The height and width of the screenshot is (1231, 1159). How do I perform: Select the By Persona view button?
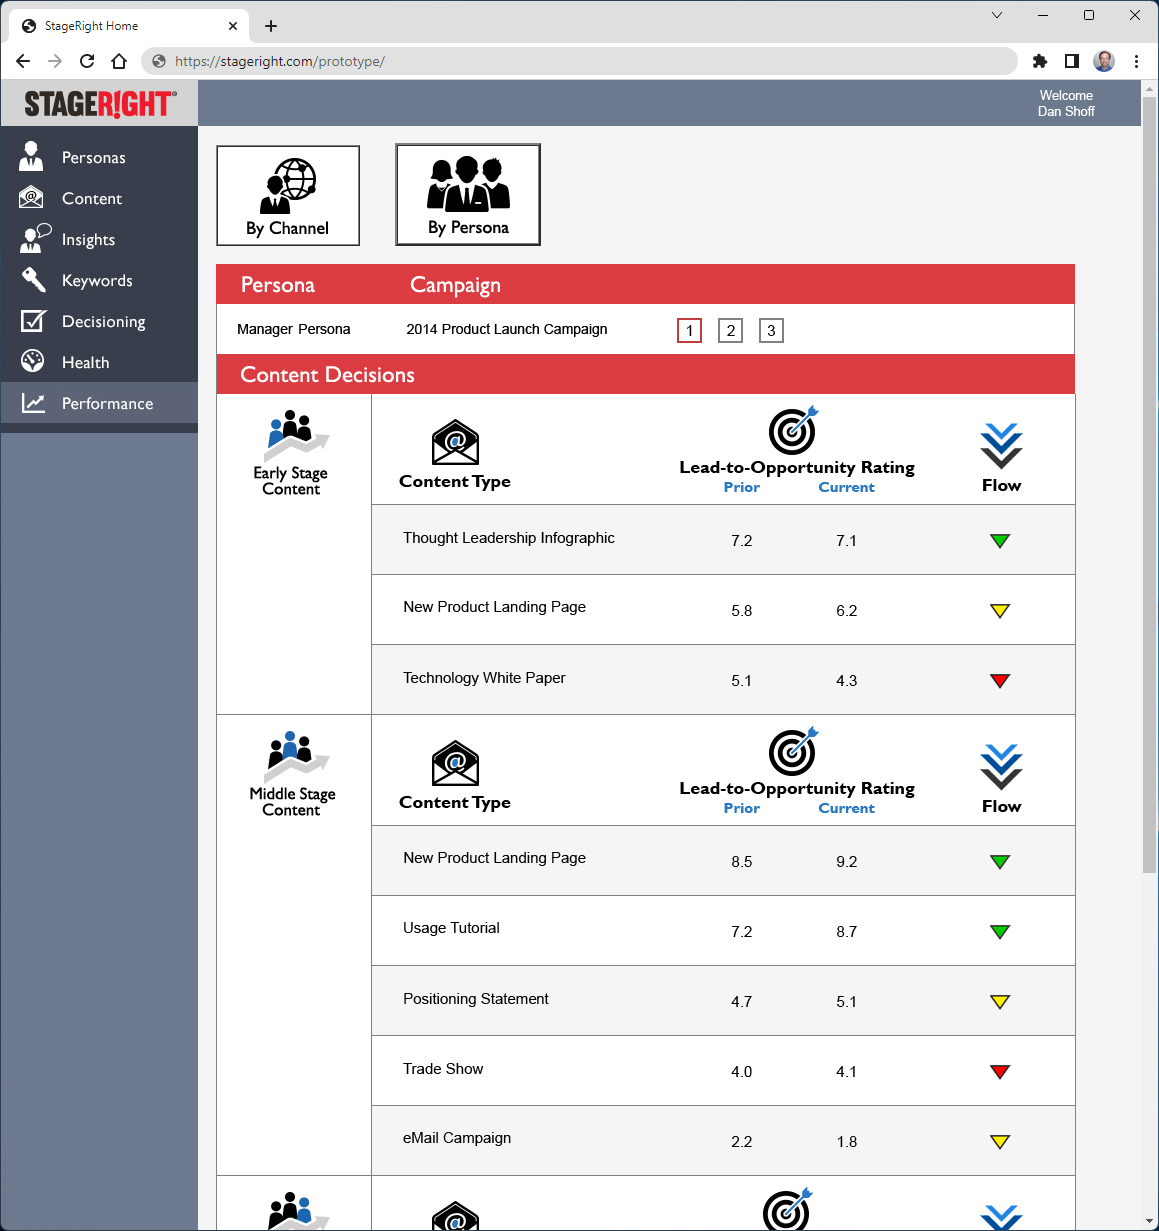[x=468, y=195]
